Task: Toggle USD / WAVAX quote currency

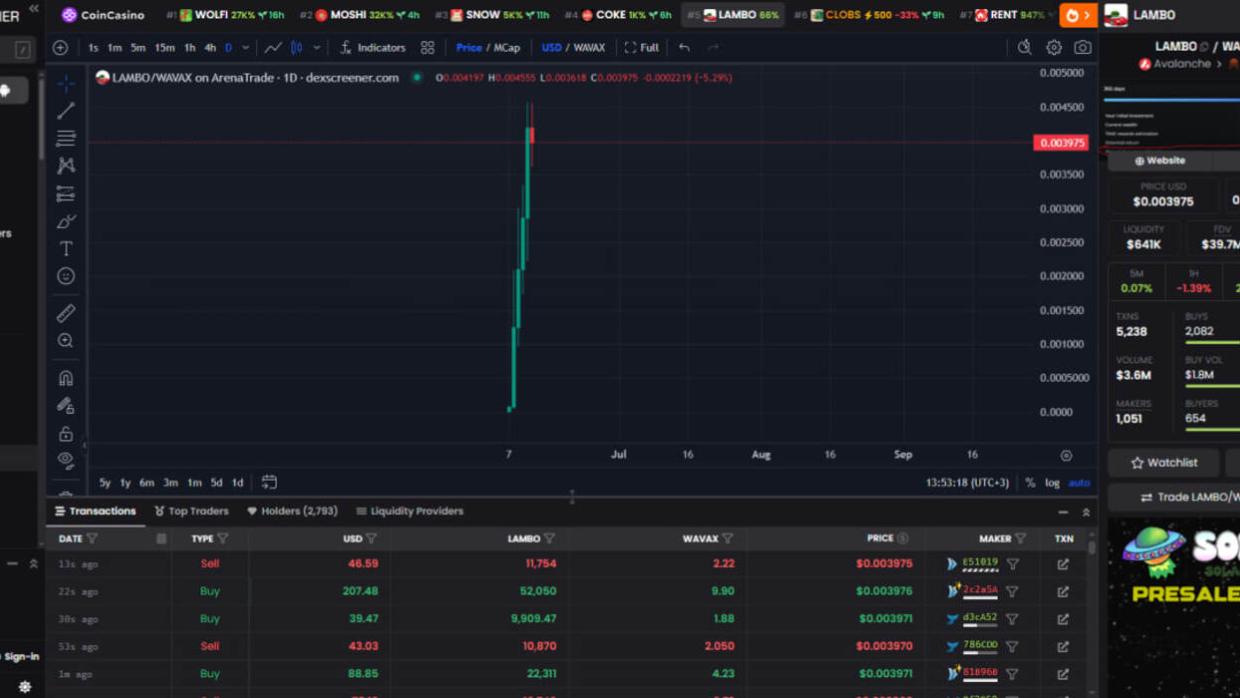Action: tap(573, 48)
